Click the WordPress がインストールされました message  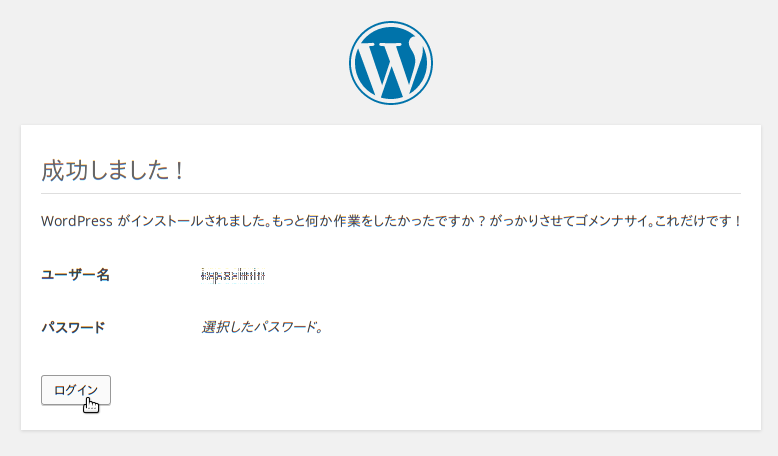click(391, 221)
